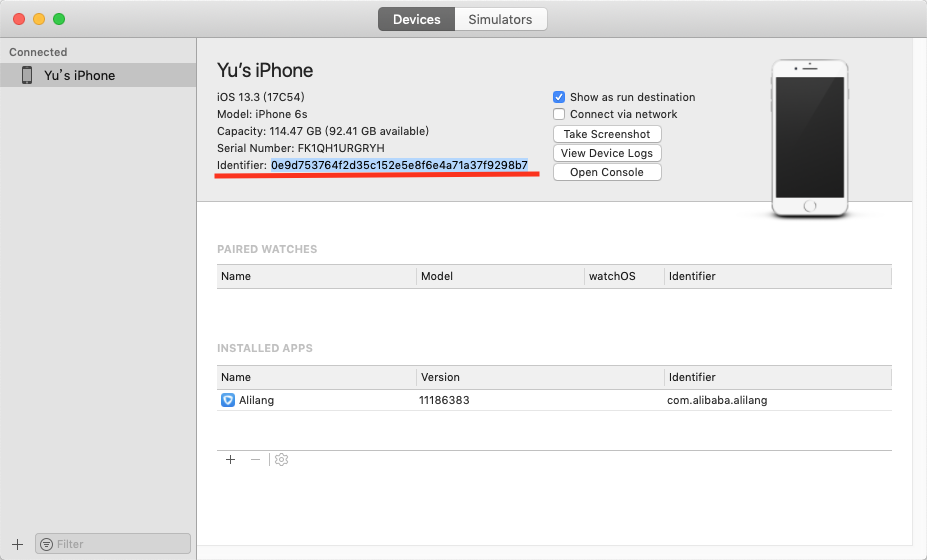Image resolution: width=927 pixels, height=560 pixels.
Task: Click the Model: iPhone 6s text
Action: coord(262,114)
